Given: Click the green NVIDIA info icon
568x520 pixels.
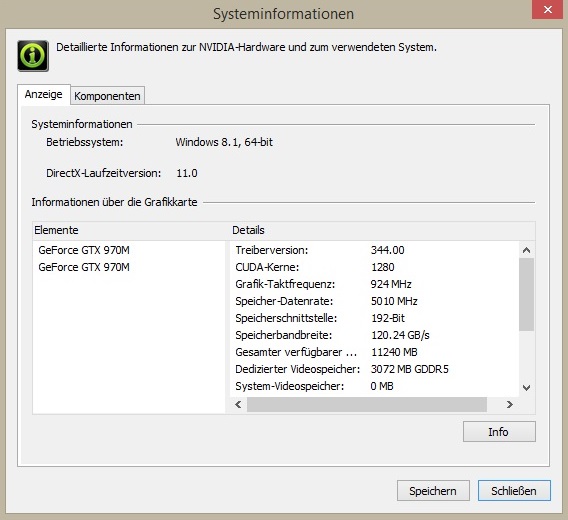Looking at the screenshot, I should coord(33,56).
